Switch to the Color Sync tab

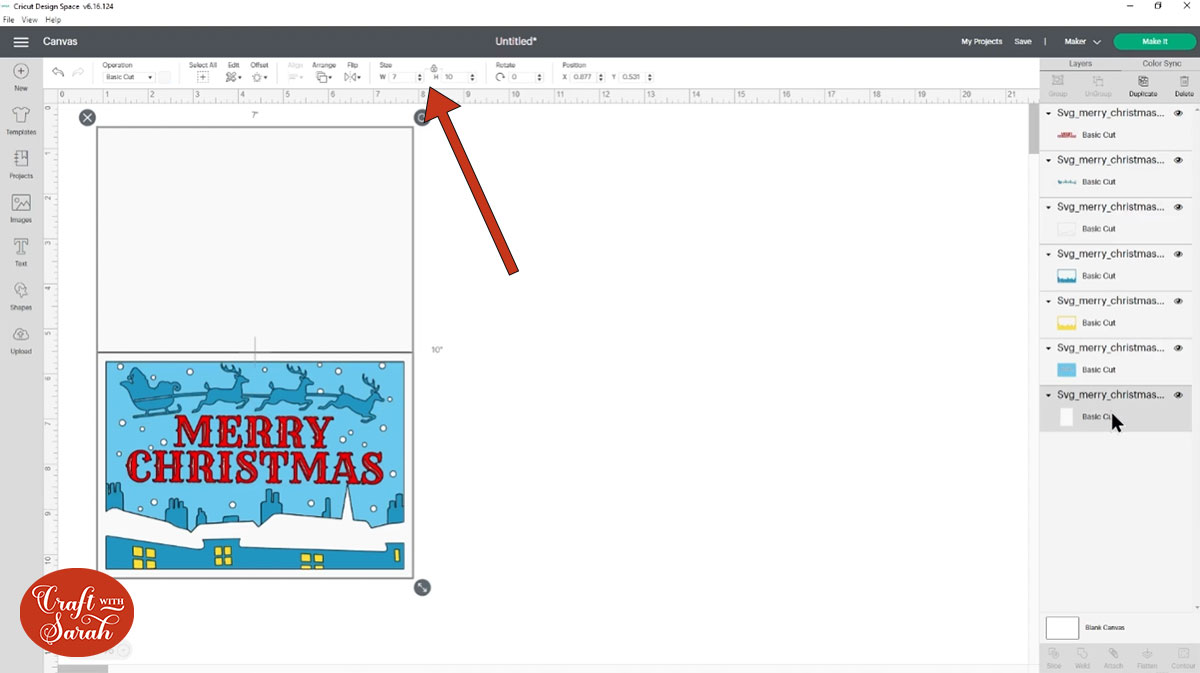[1161, 63]
